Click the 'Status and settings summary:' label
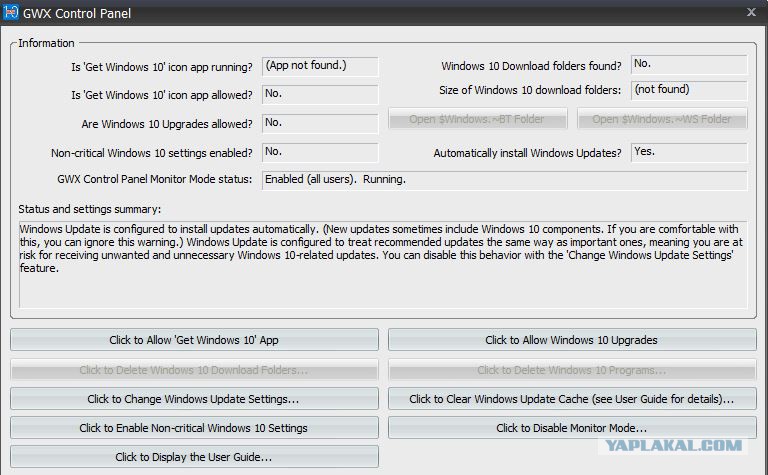 coord(90,209)
